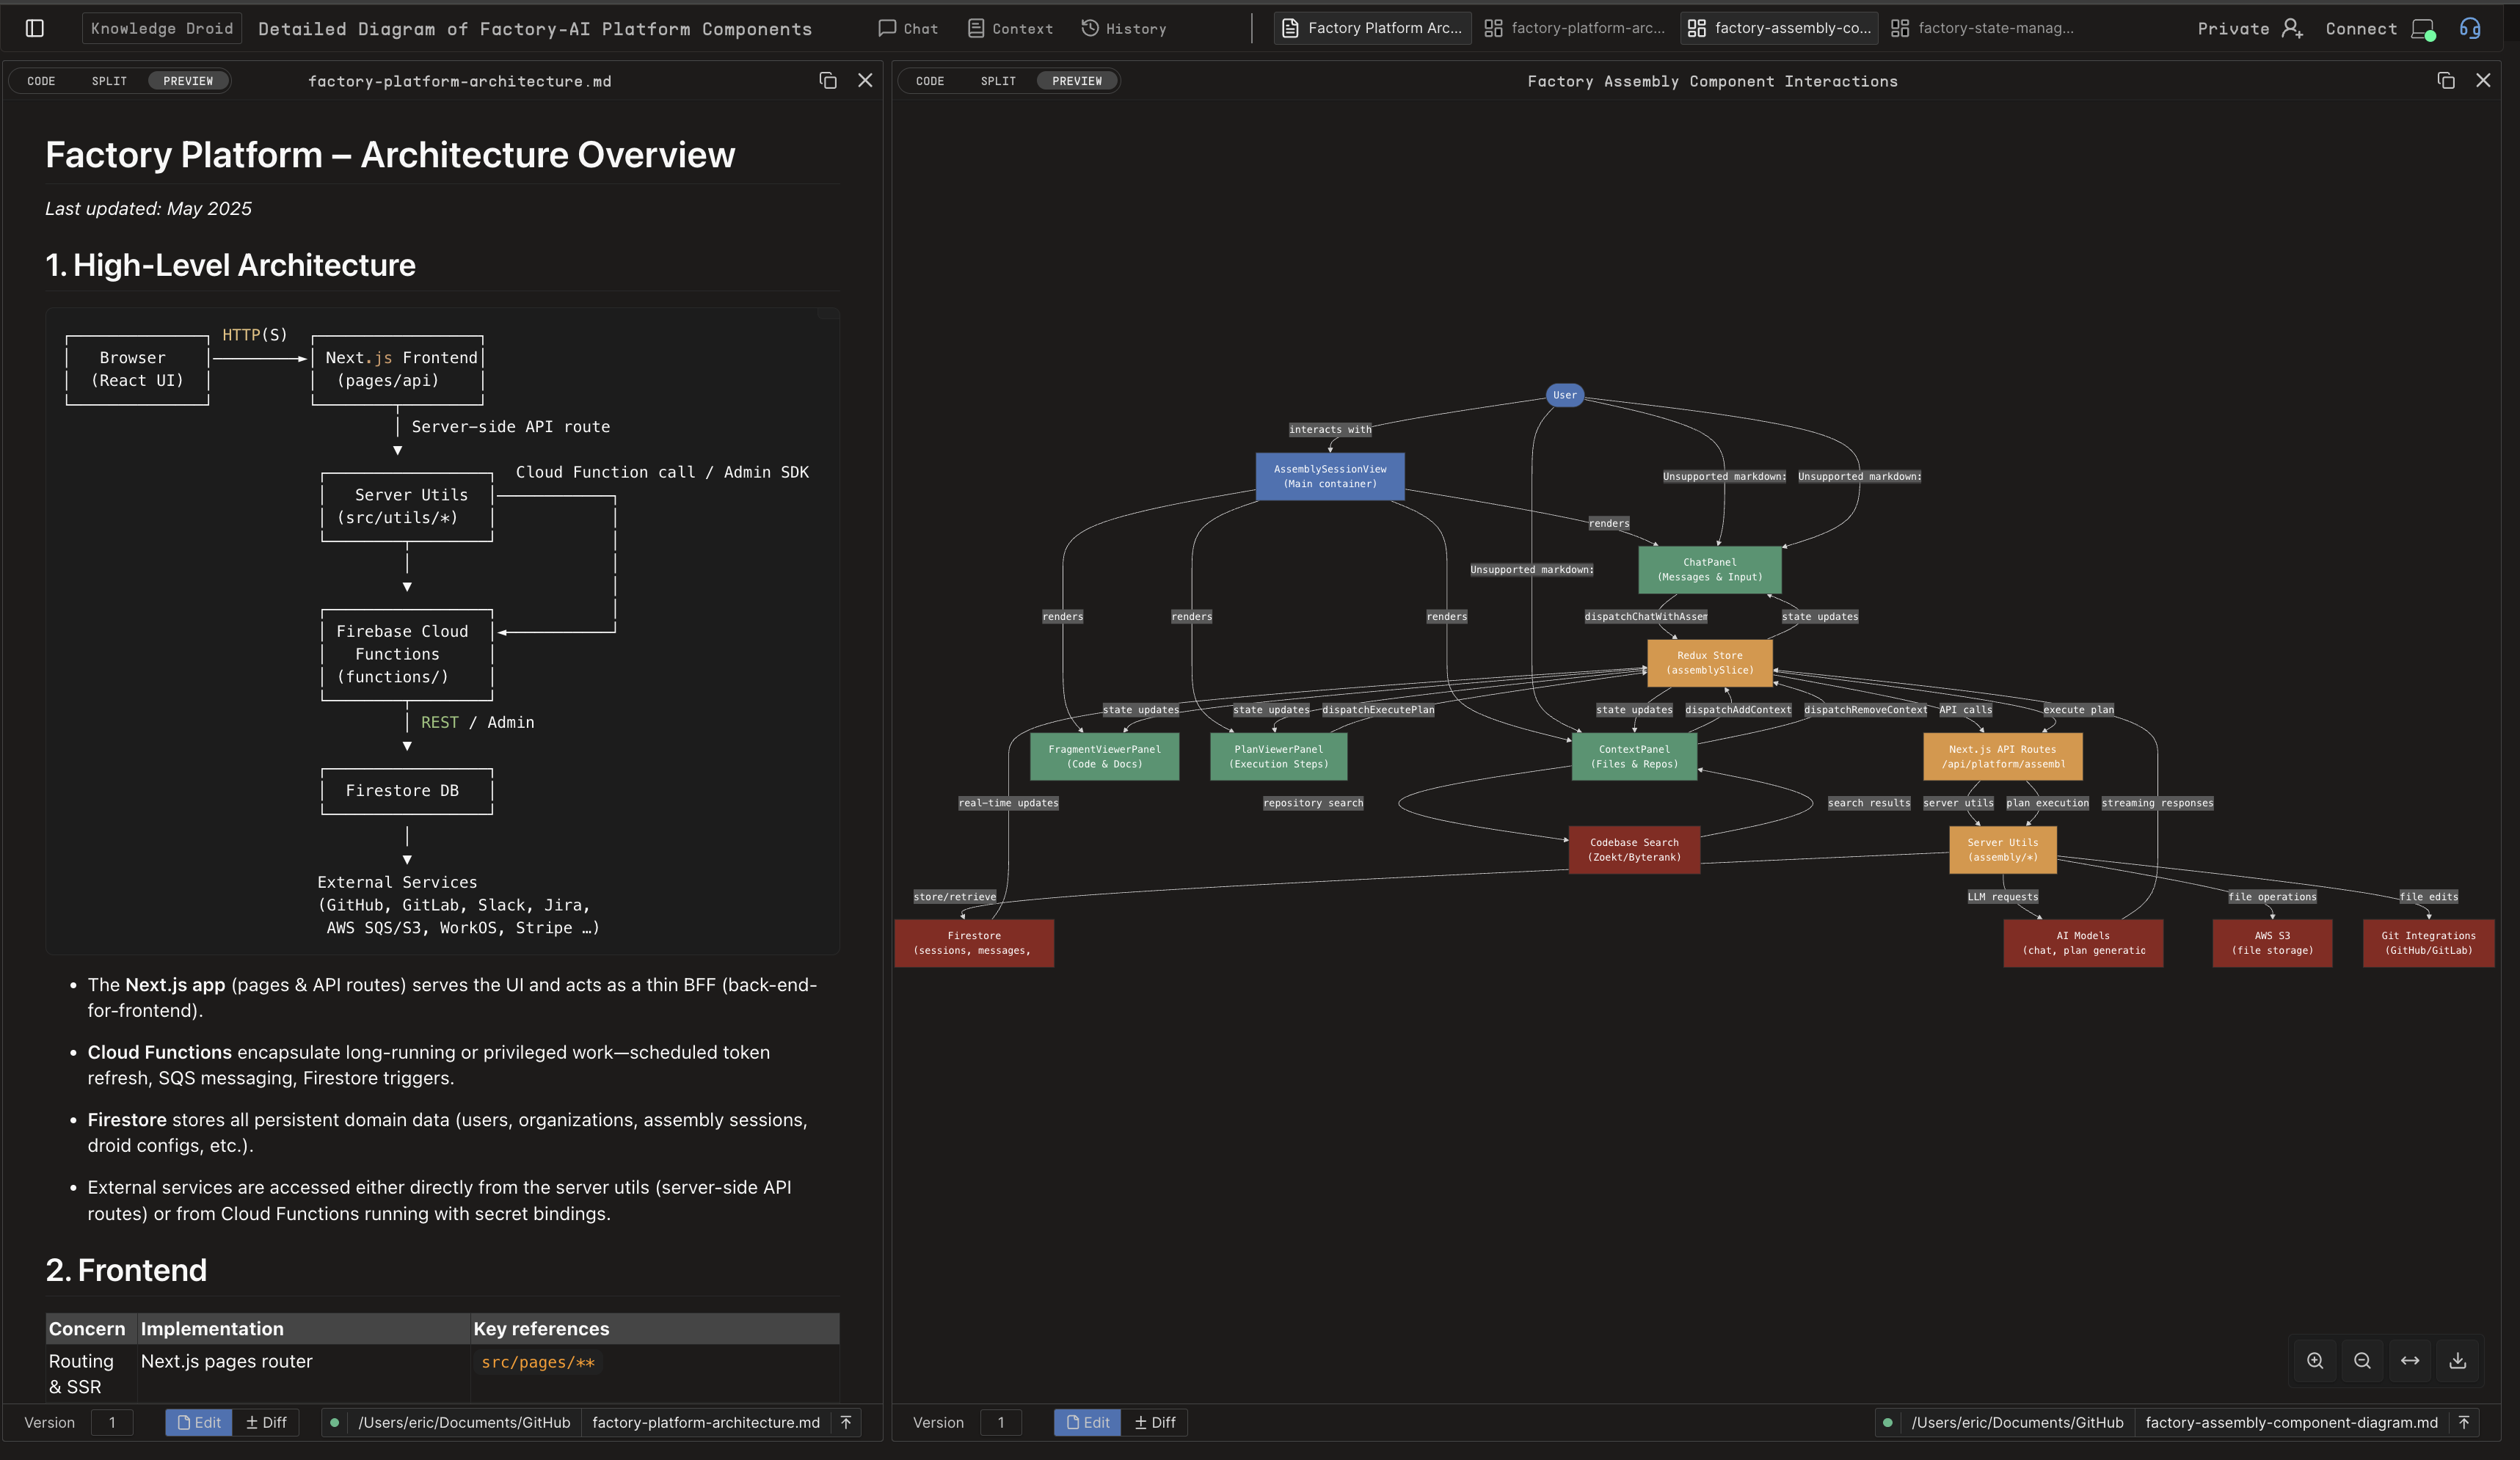The height and width of the screenshot is (1460, 2520).
Task: Toggle the left sidebar panel icon
Action: (35, 28)
